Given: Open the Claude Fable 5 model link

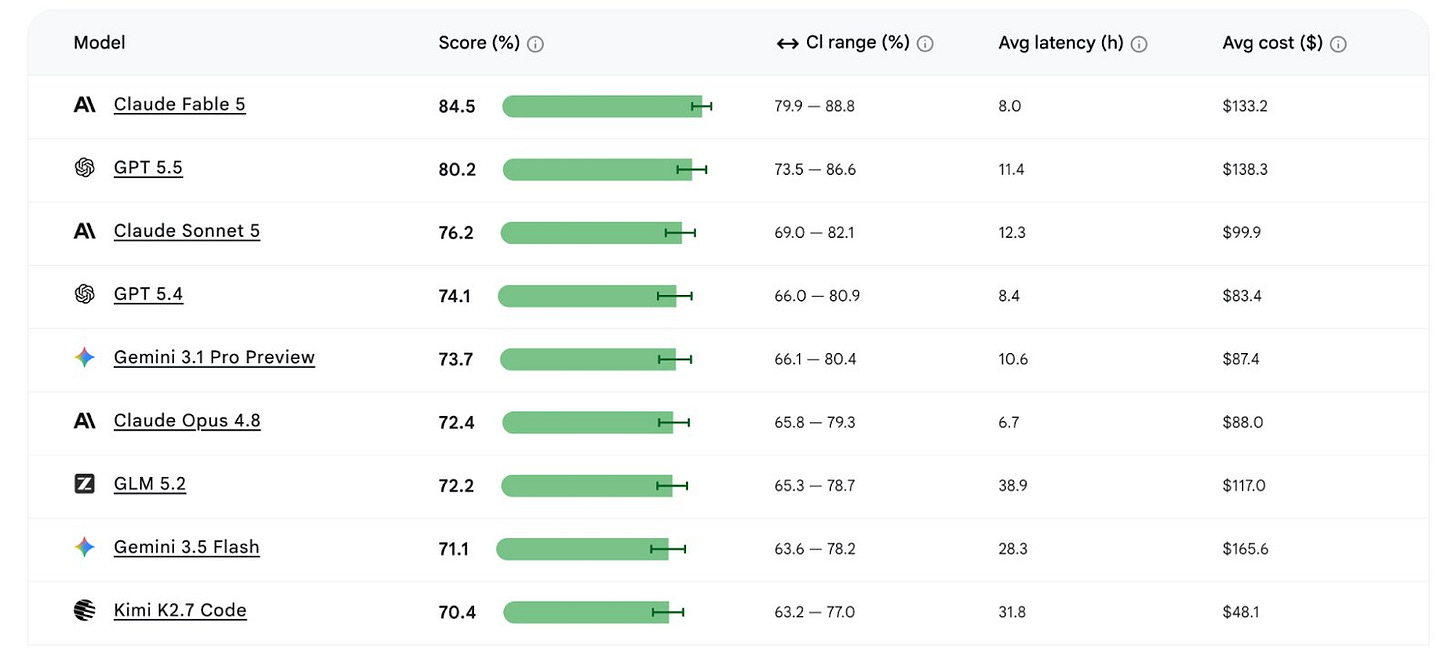Looking at the screenshot, I should (180, 105).
